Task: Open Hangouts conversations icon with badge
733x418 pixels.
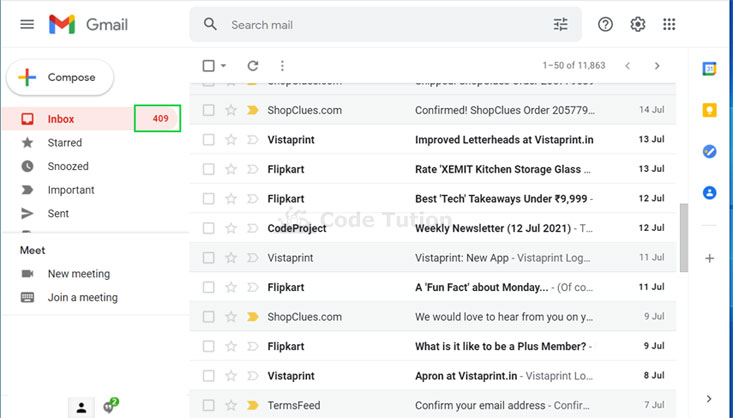Action: point(110,406)
